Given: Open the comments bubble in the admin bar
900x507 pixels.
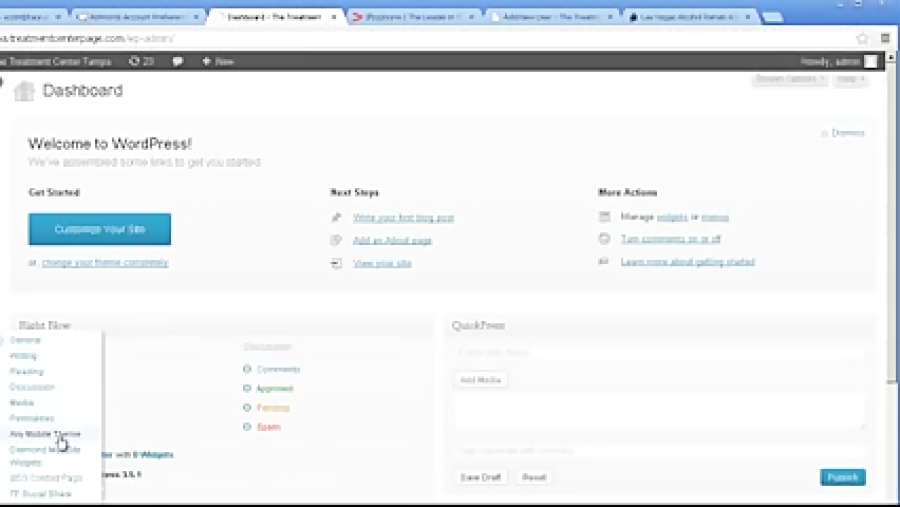Looking at the screenshot, I should point(178,61).
